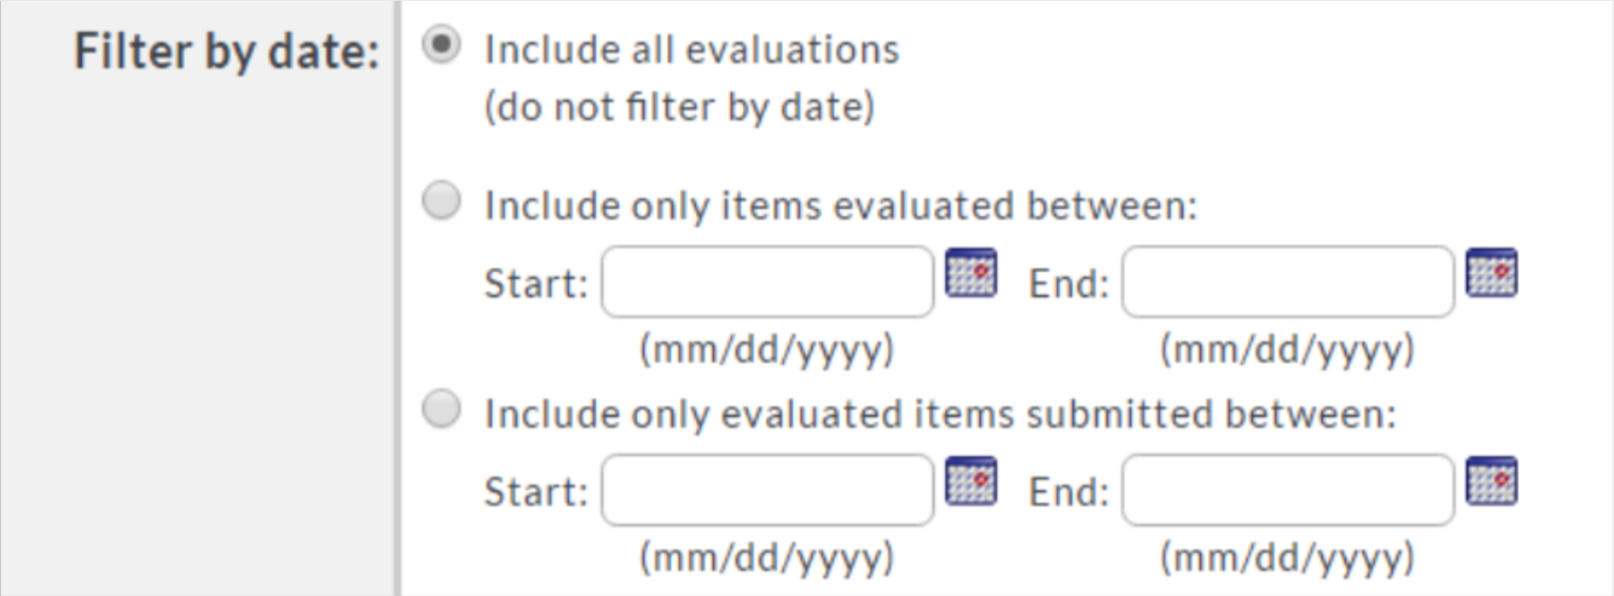Image resolution: width=1614 pixels, height=596 pixels.
Task: Click the End label of evaluated between row
Action: [x=1069, y=284]
